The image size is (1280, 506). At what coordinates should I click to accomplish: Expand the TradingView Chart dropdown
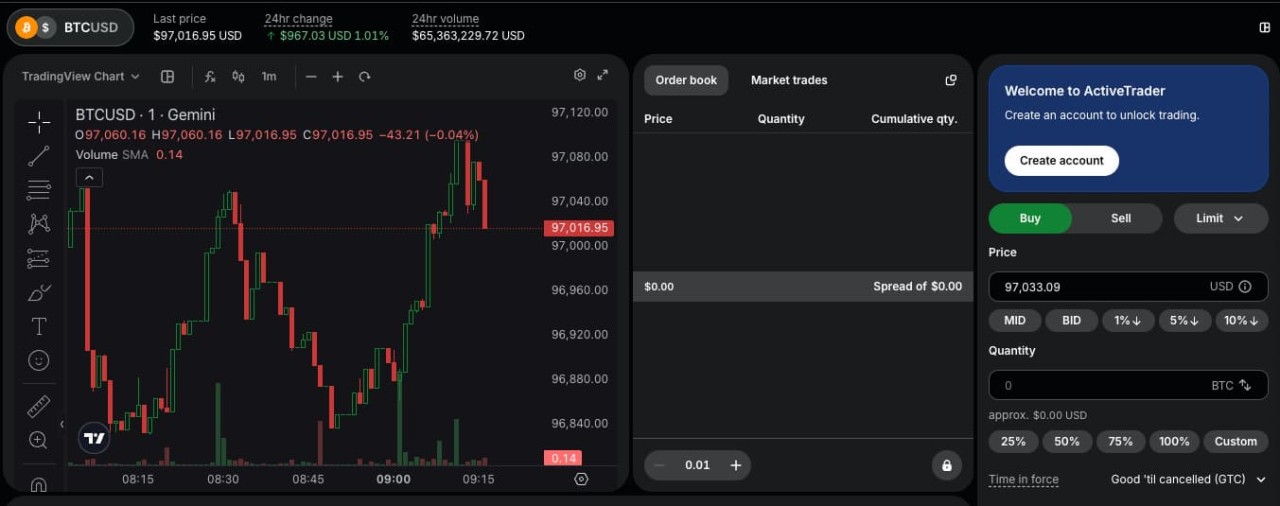click(81, 76)
